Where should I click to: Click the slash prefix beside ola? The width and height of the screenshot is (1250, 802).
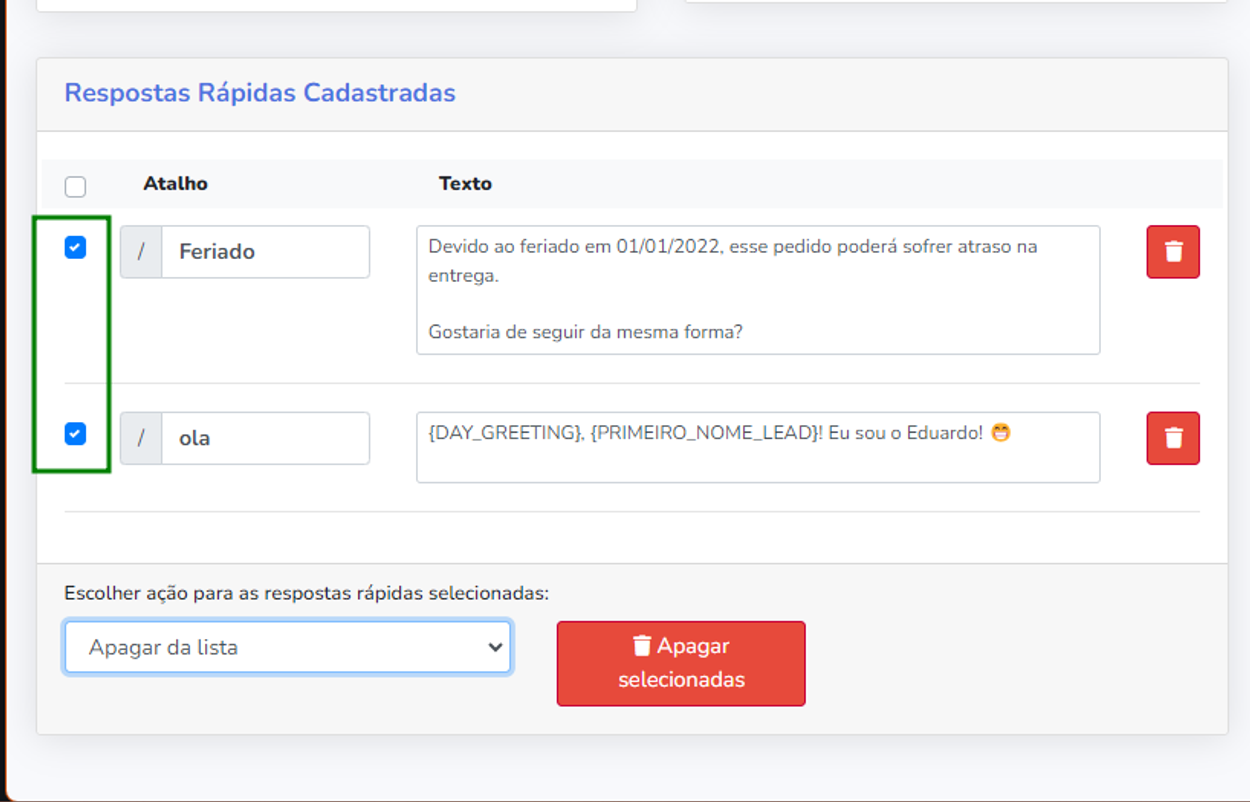[x=141, y=438]
